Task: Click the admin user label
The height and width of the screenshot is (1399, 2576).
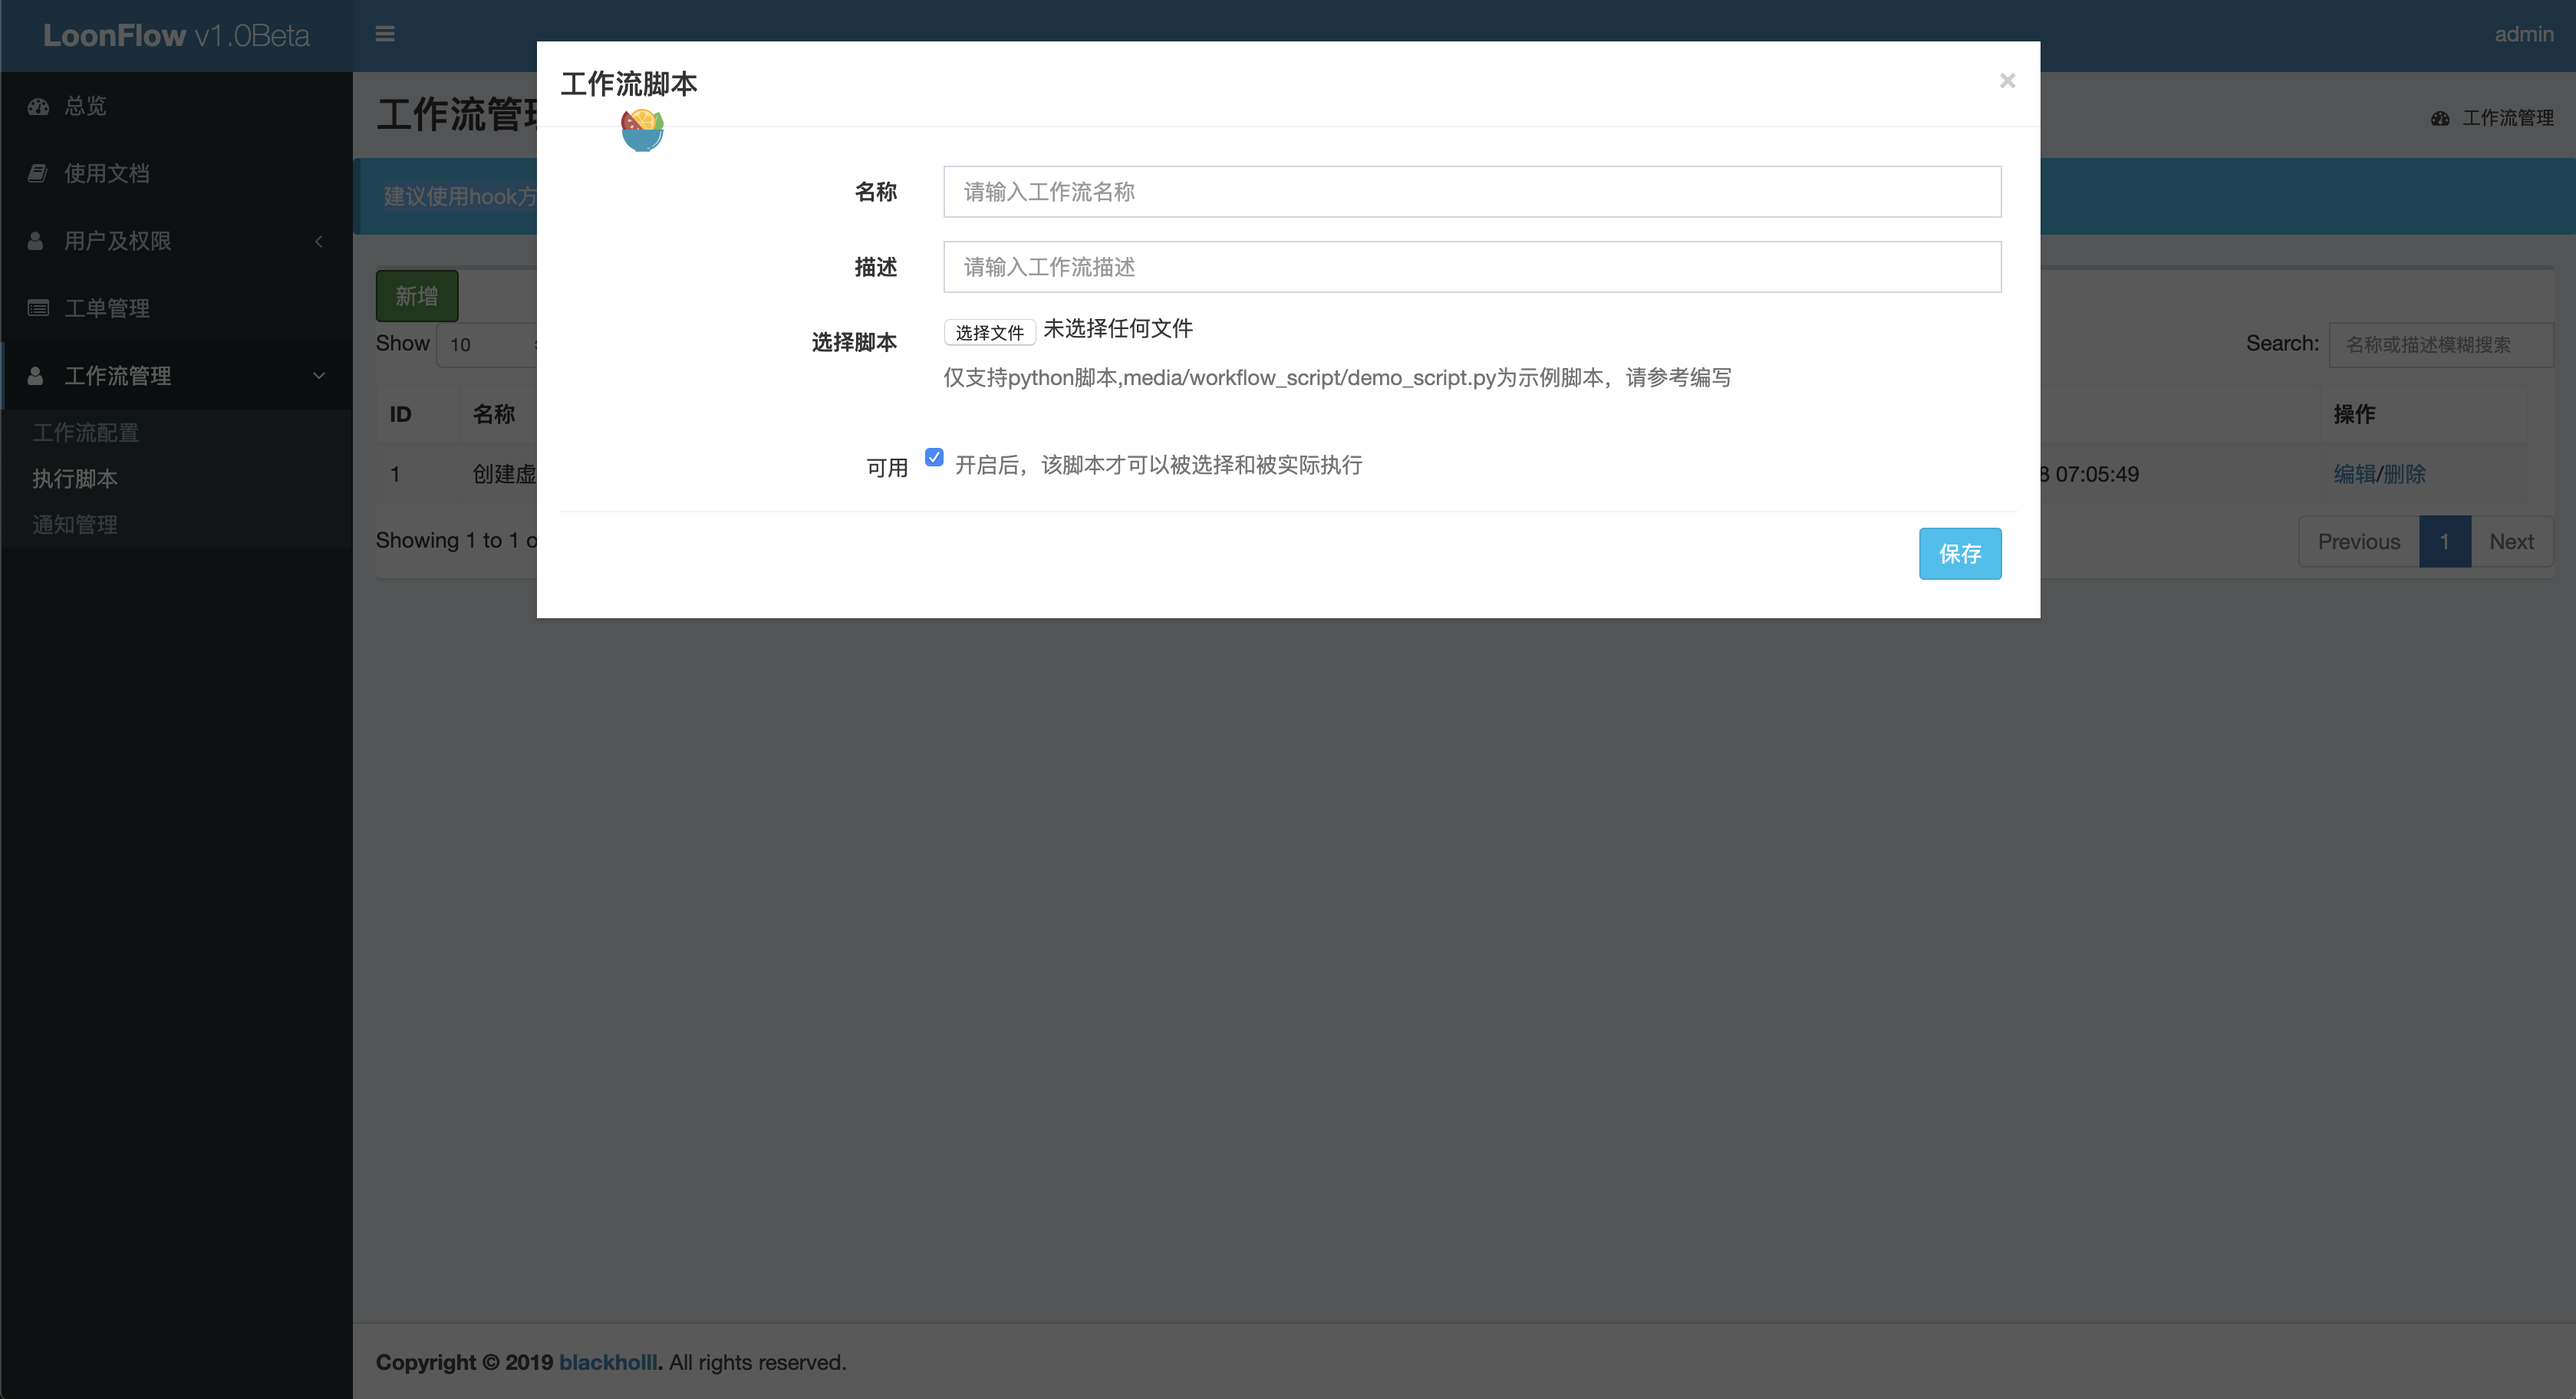Action: [2523, 34]
